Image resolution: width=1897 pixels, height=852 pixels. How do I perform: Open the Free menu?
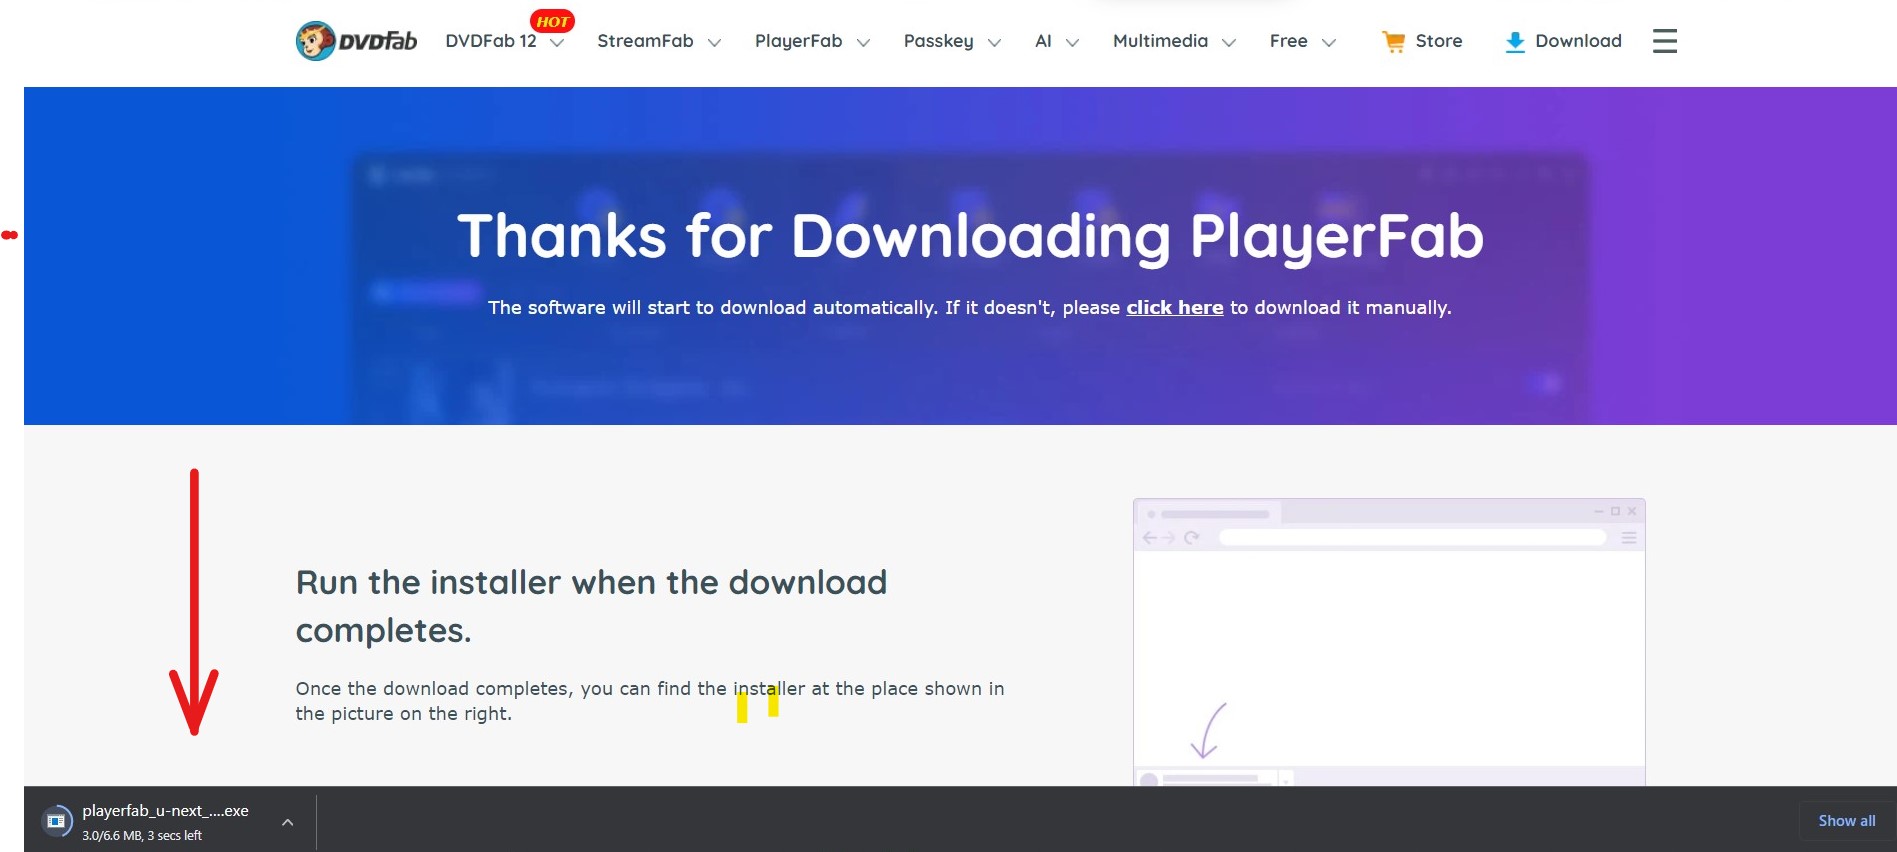pos(1288,41)
